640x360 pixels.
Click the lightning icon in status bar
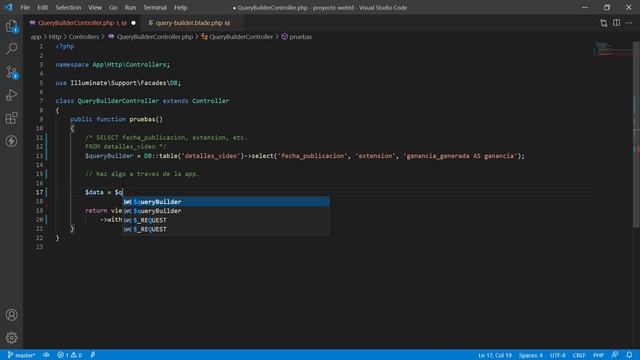(93, 355)
